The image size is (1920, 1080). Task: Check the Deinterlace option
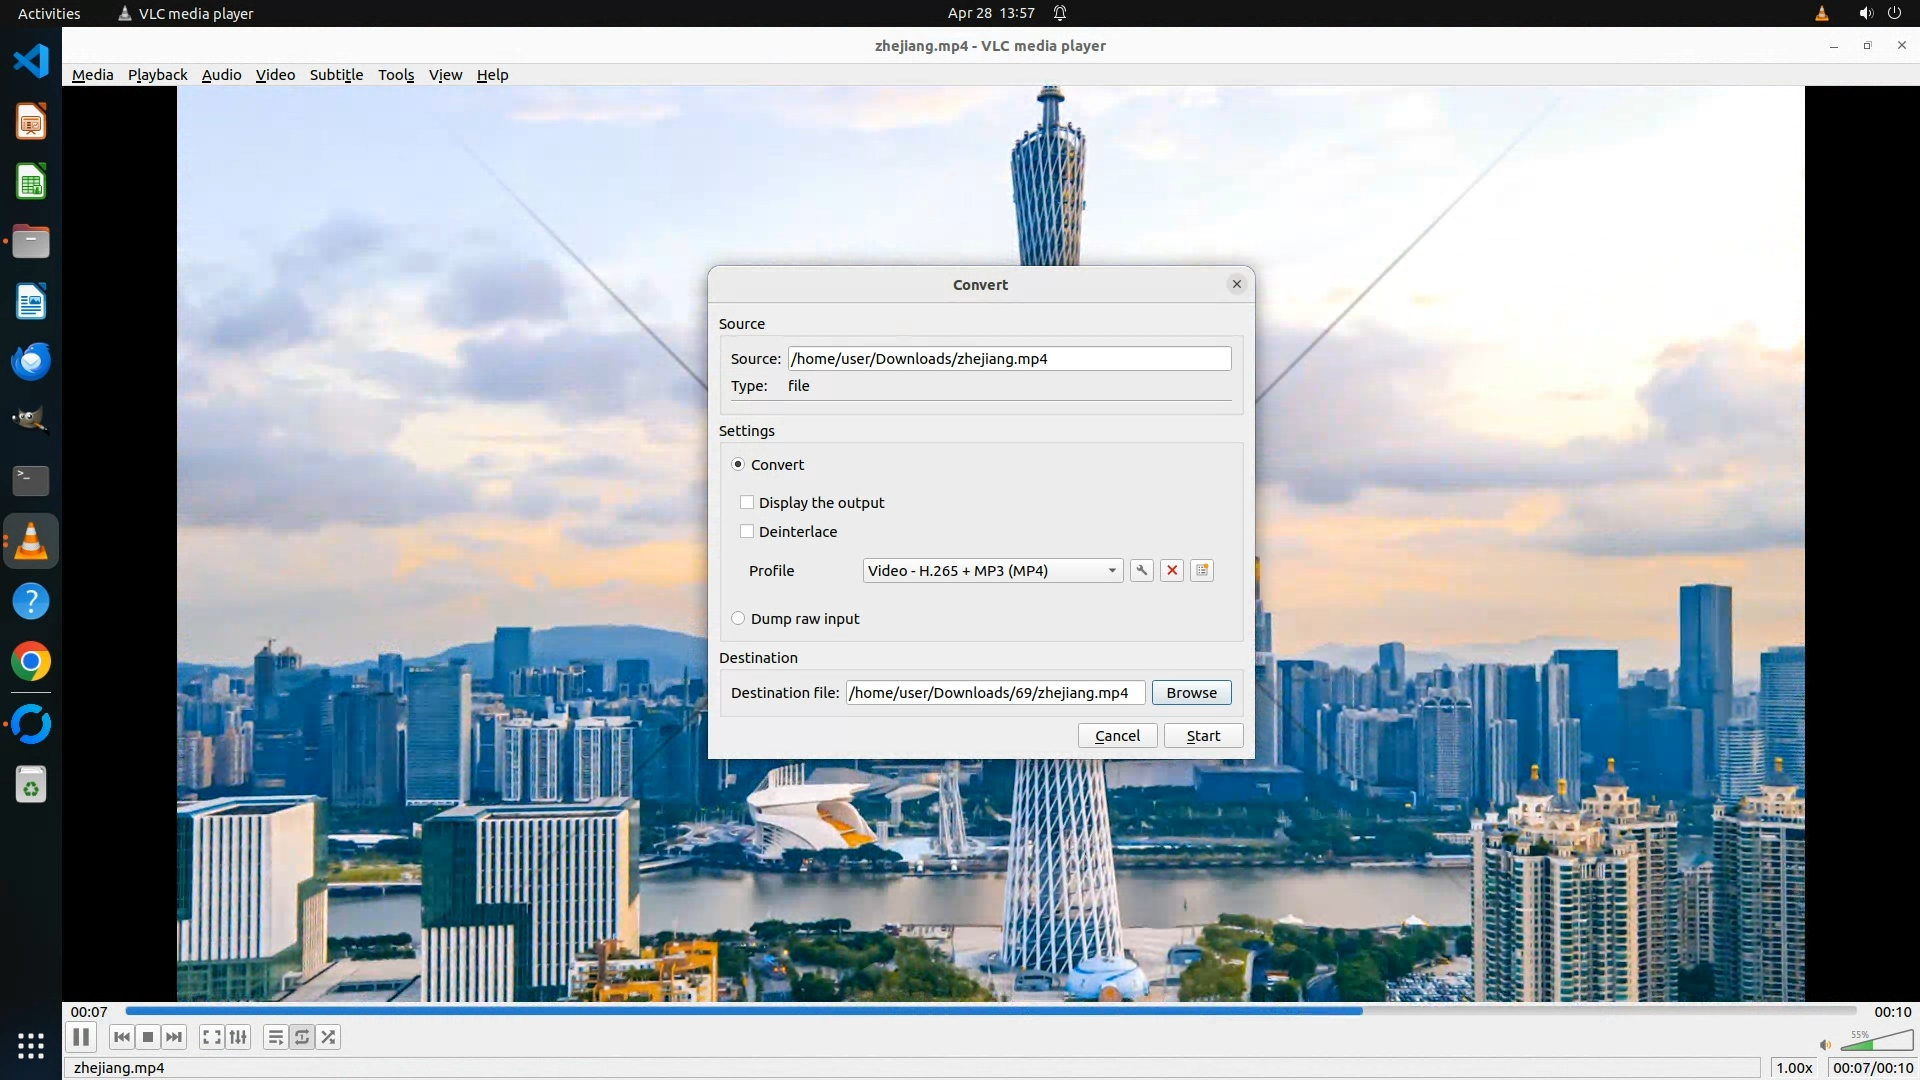click(747, 531)
